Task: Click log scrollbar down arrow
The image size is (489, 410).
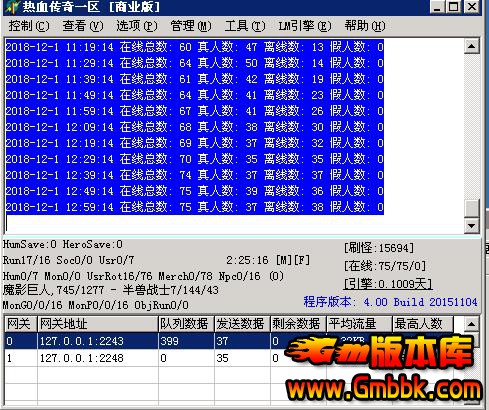Action: tap(471, 226)
